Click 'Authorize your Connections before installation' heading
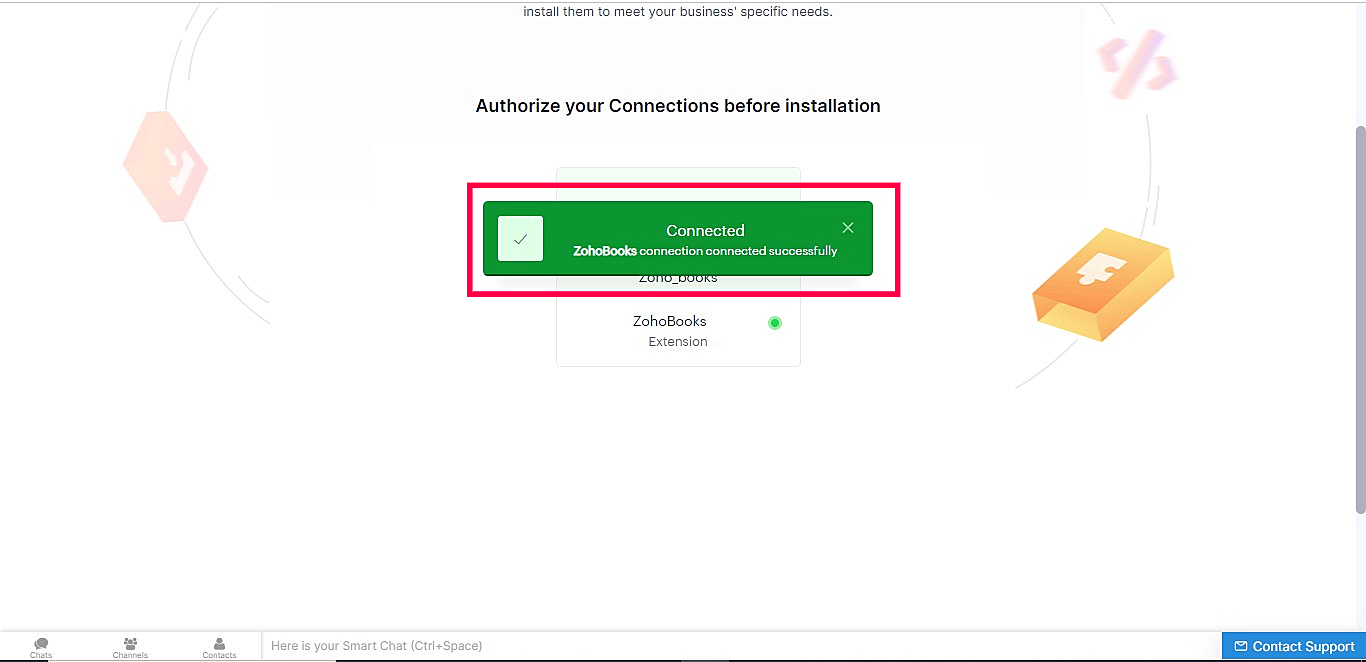 point(678,106)
